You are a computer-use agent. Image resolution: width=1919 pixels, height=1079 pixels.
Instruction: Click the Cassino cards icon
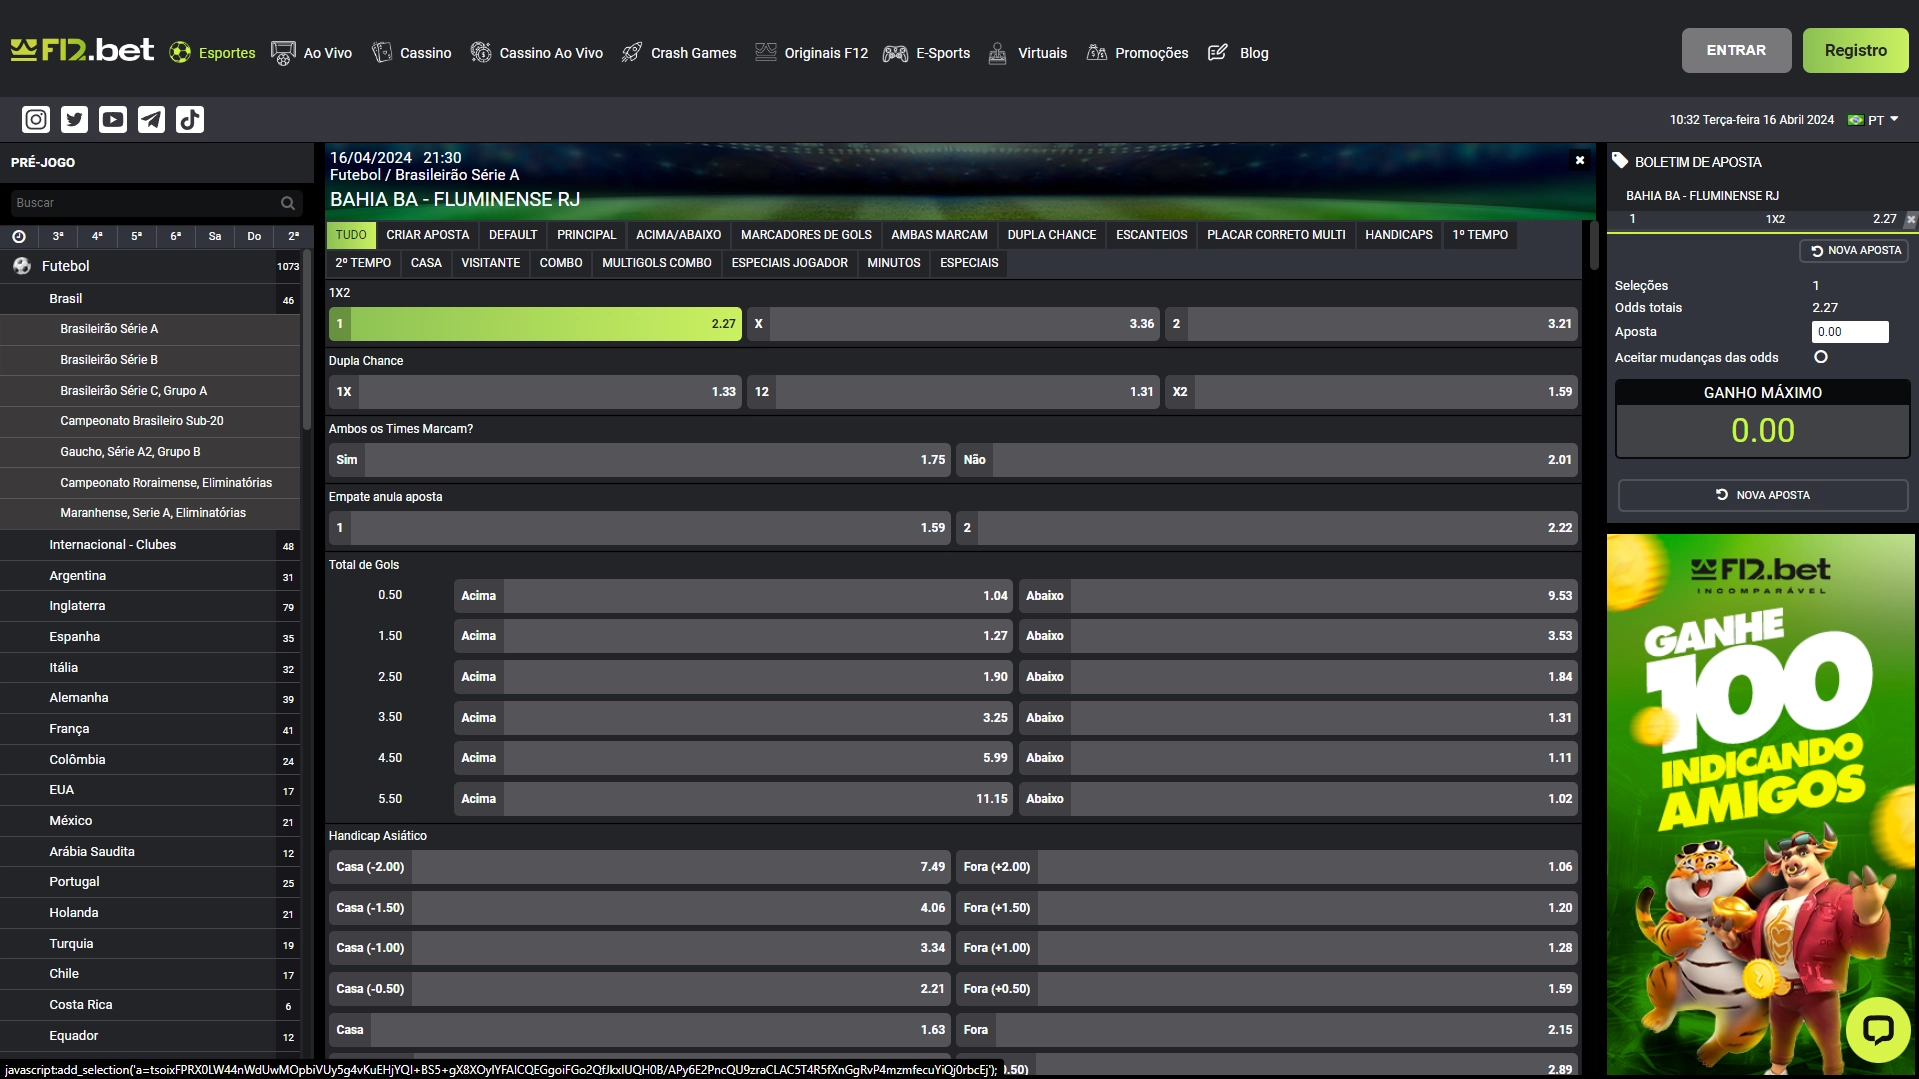point(382,52)
